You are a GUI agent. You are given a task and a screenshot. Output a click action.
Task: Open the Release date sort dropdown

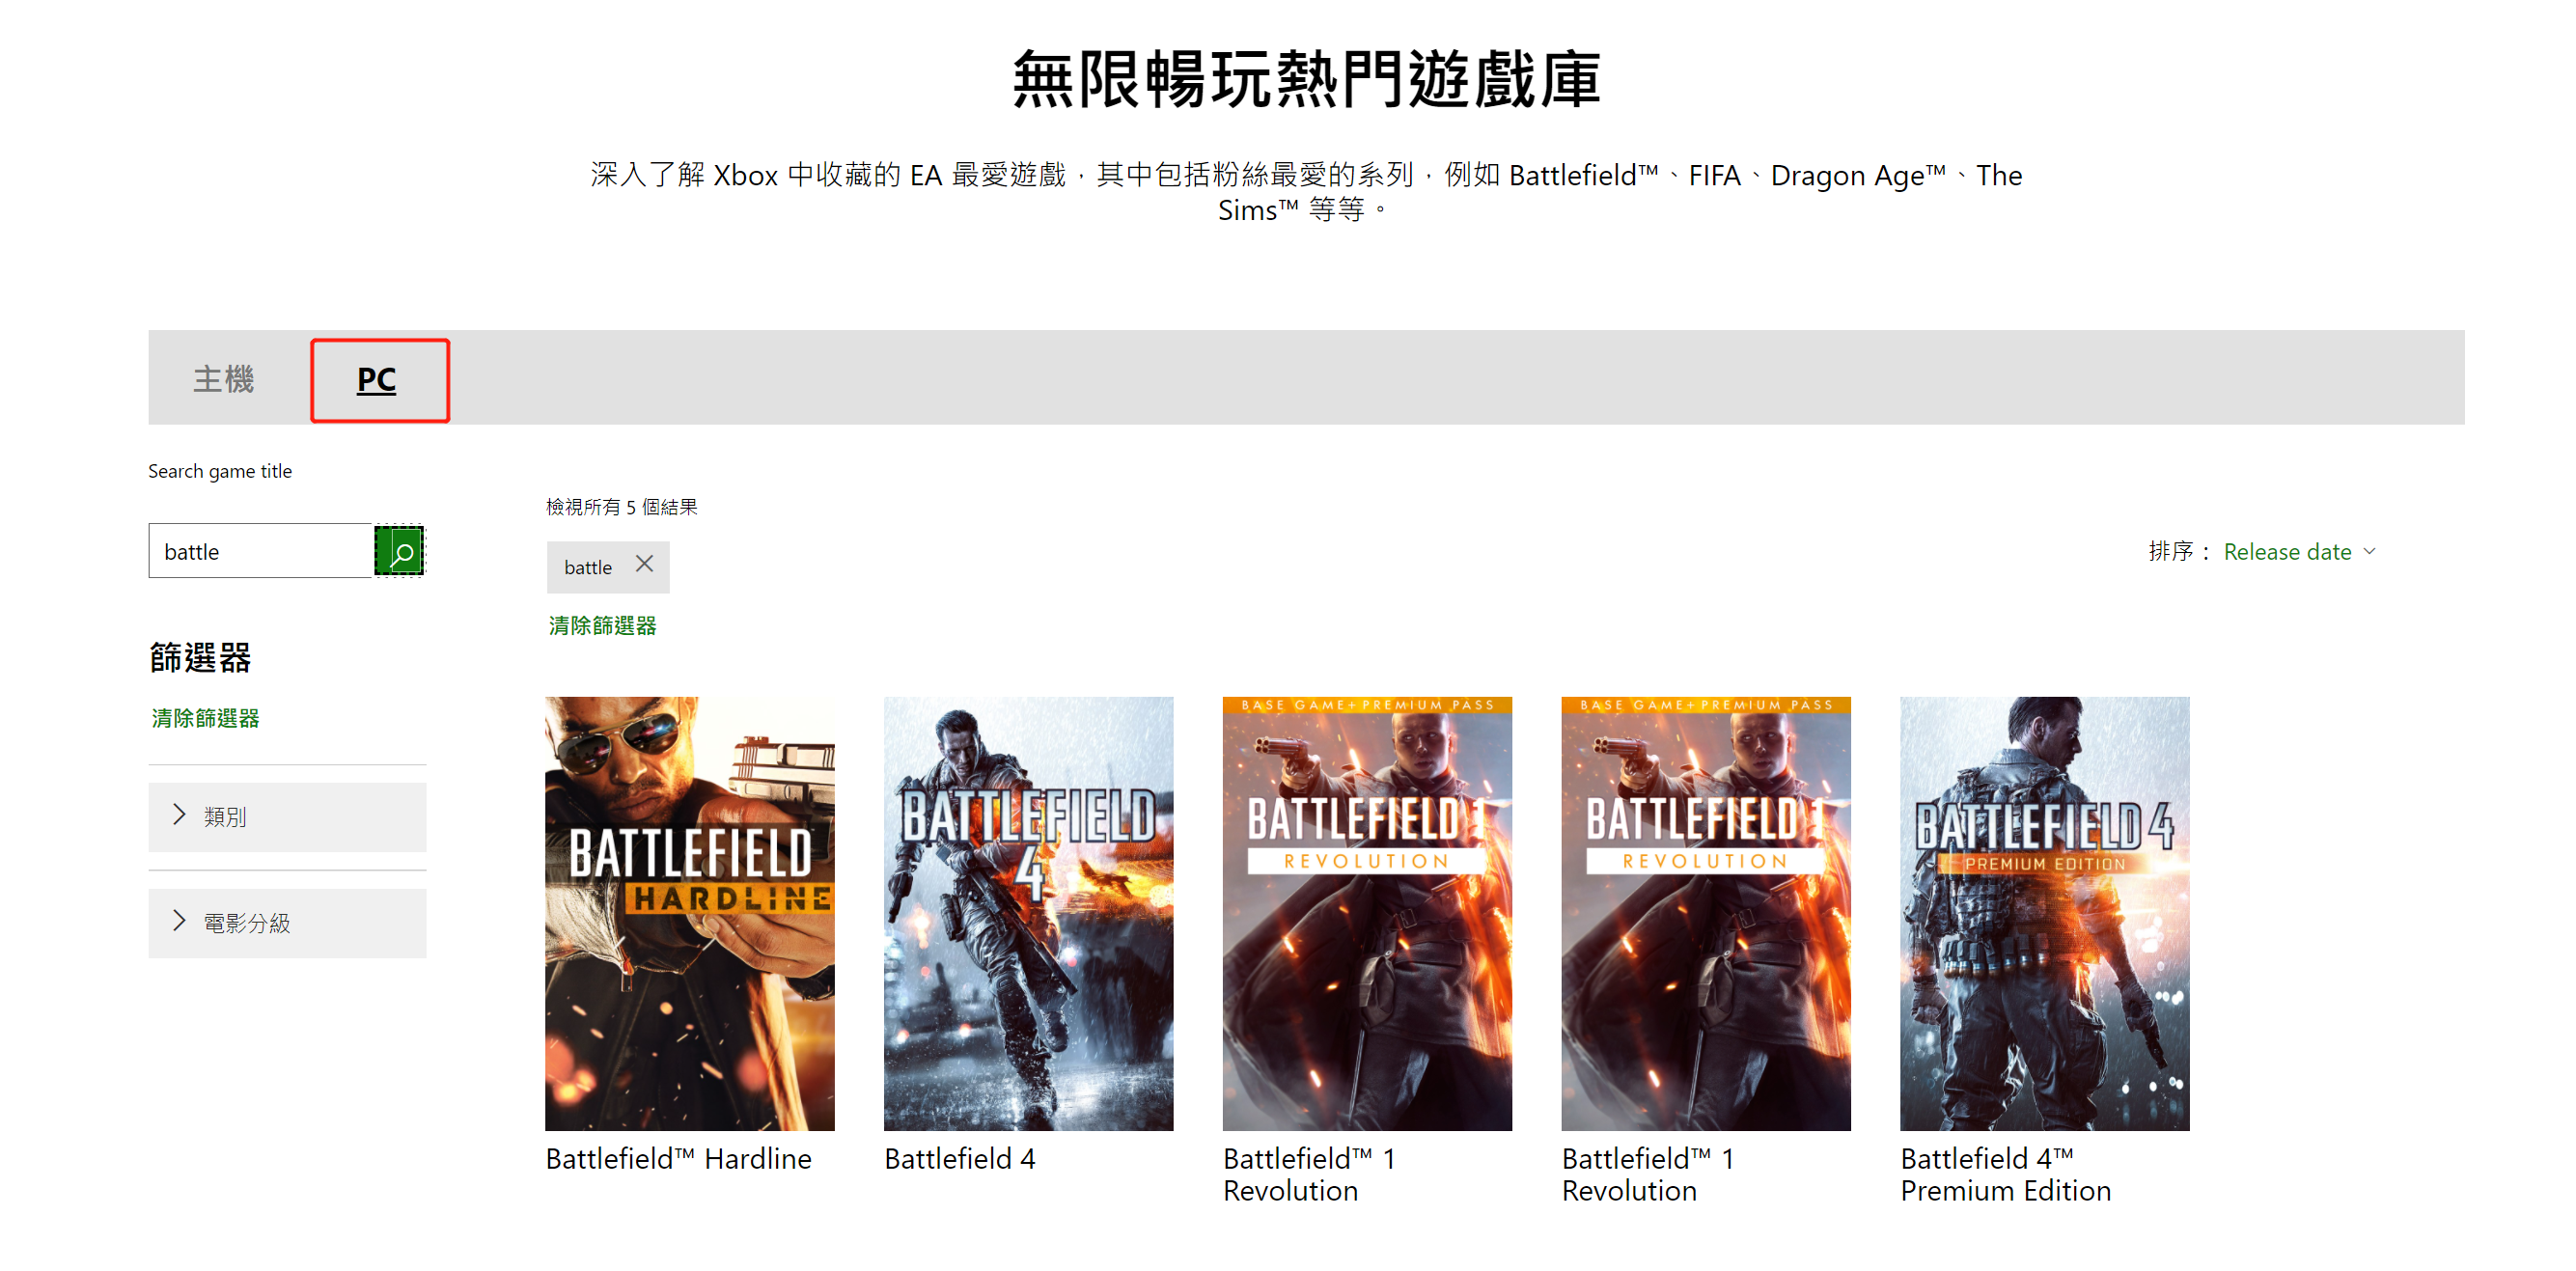pyautogui.click(x=2286, y=551)
